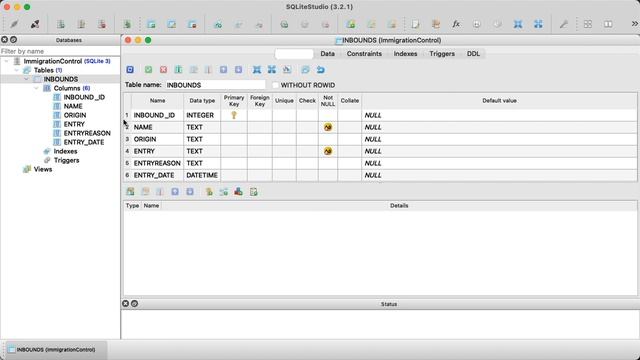
Task: Collapse the ImmigrationControl database node
Action: pyautogui.click(x=7, y=61)
